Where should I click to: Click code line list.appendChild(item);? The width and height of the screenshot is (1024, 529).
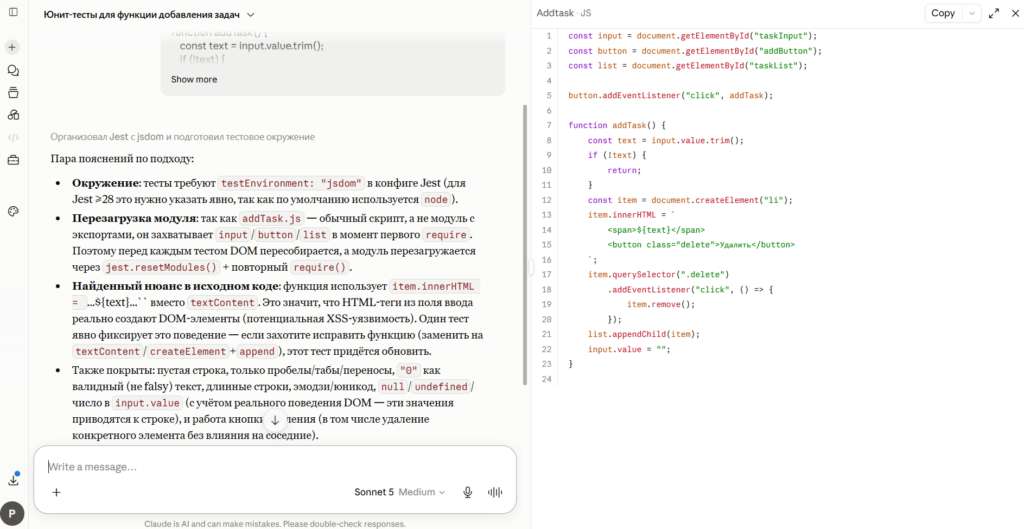point(643,334)
